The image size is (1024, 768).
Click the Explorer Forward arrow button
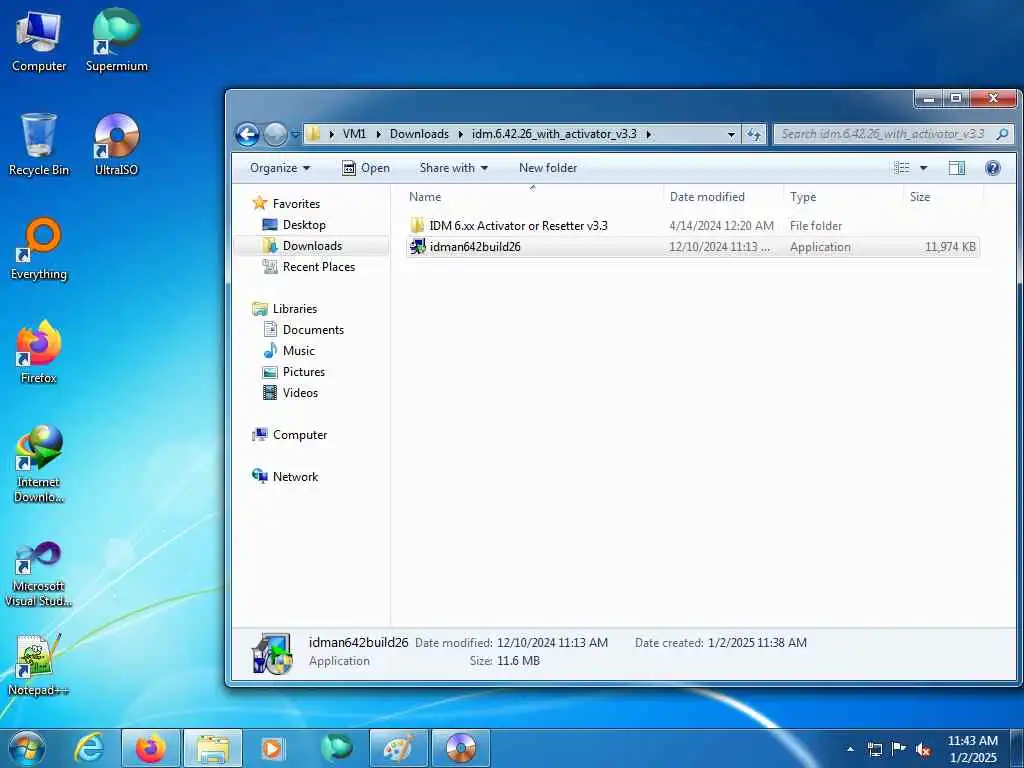coord(275,135)
